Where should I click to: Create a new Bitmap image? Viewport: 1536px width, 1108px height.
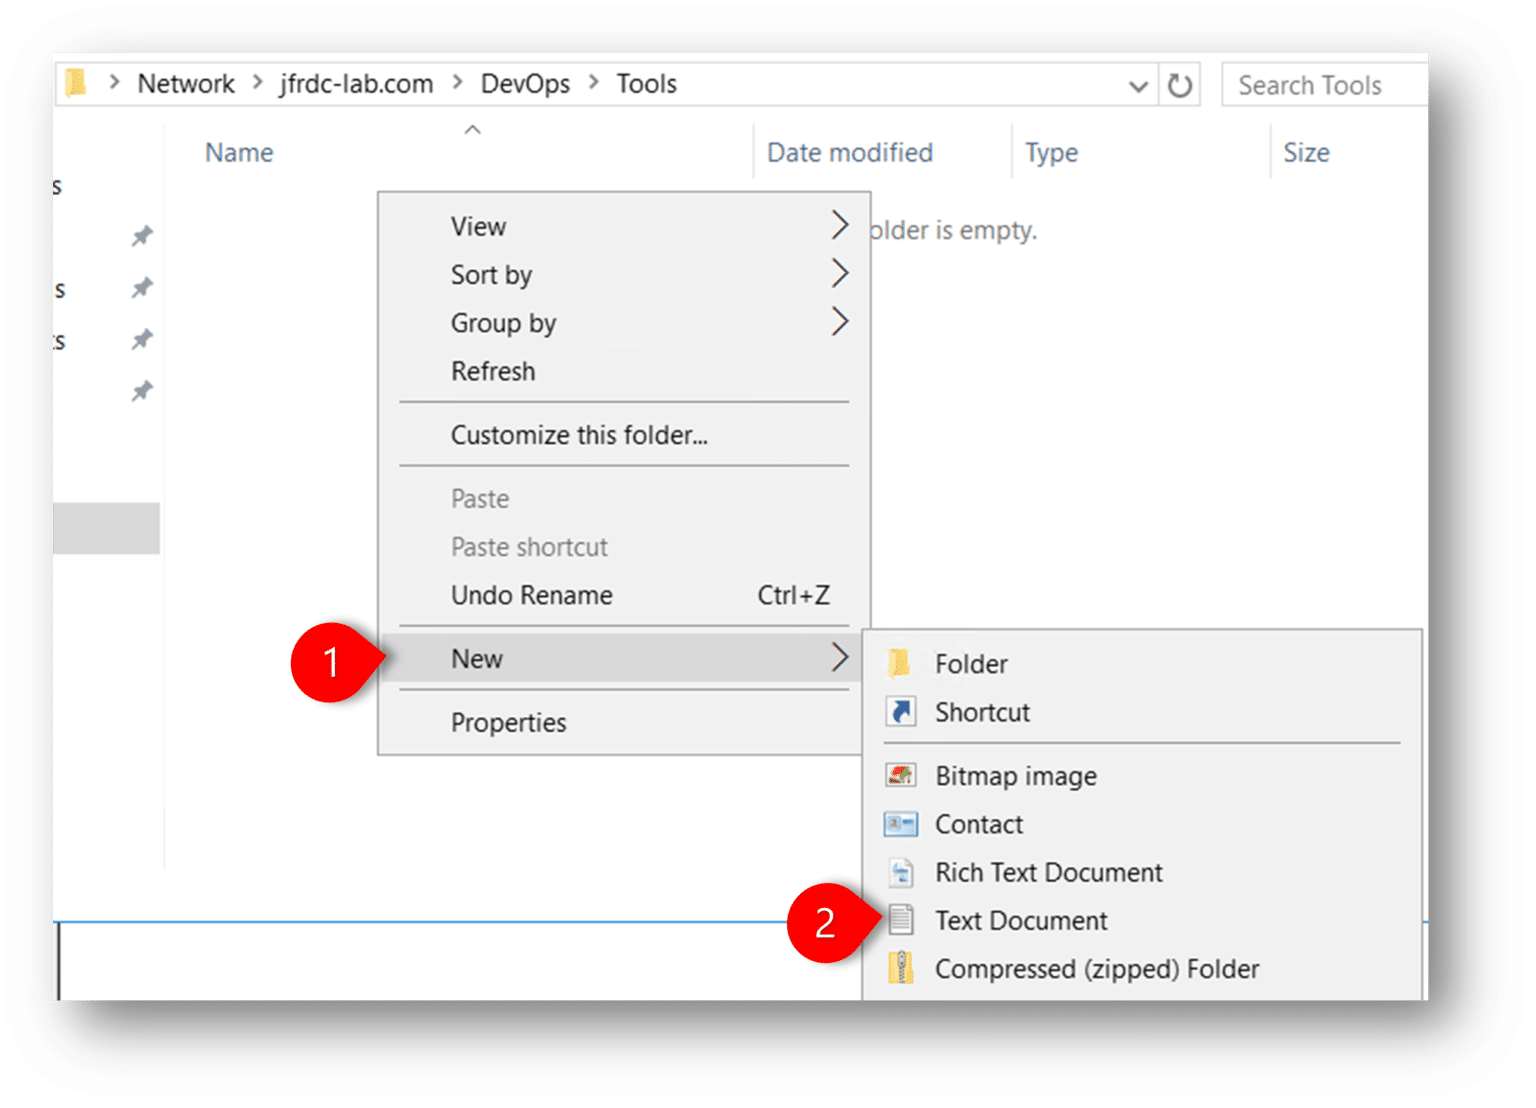[901, 776]
